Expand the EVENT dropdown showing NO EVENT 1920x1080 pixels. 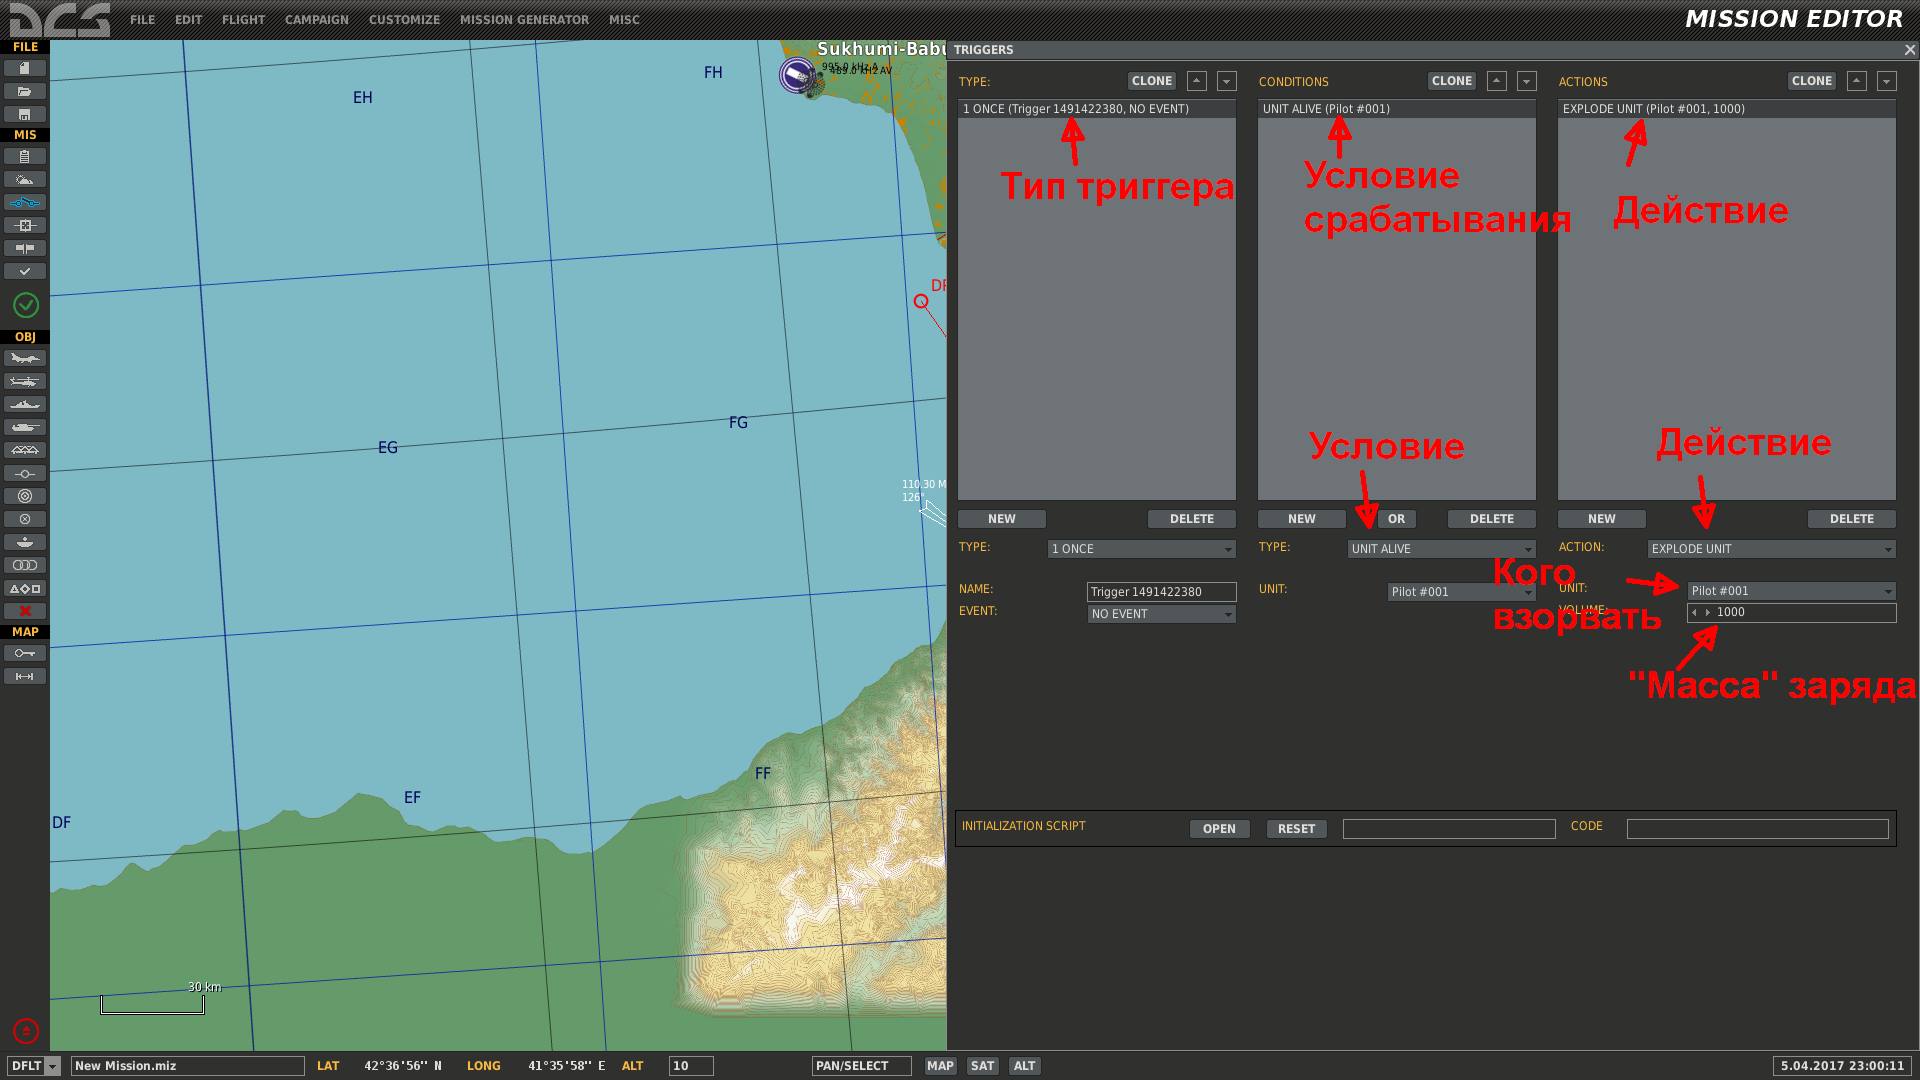coord(1162,614)
